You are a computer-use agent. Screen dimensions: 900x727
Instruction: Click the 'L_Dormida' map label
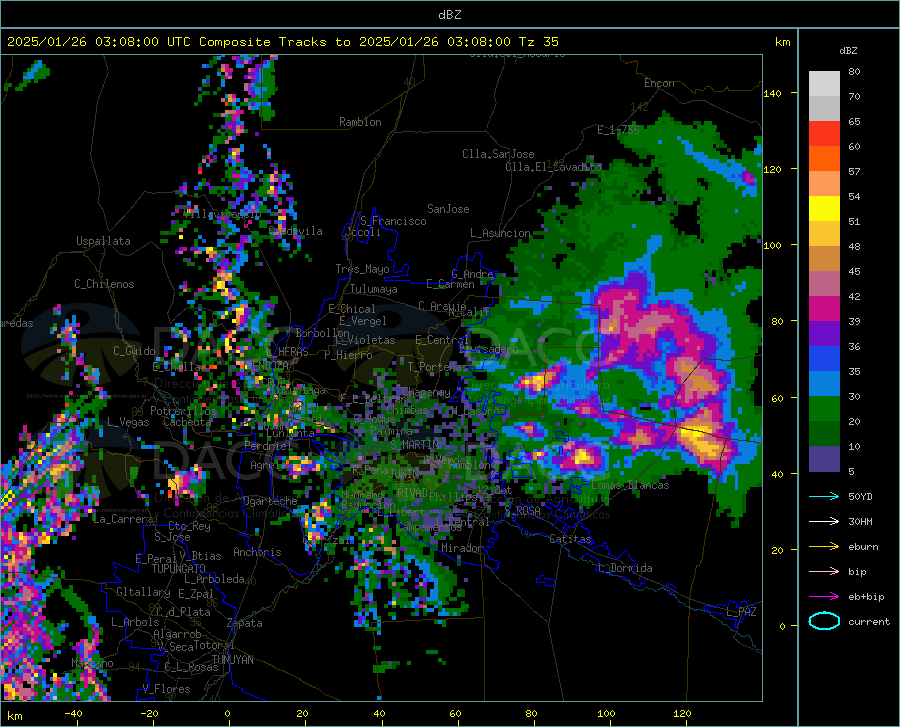(x=625, y=568)
